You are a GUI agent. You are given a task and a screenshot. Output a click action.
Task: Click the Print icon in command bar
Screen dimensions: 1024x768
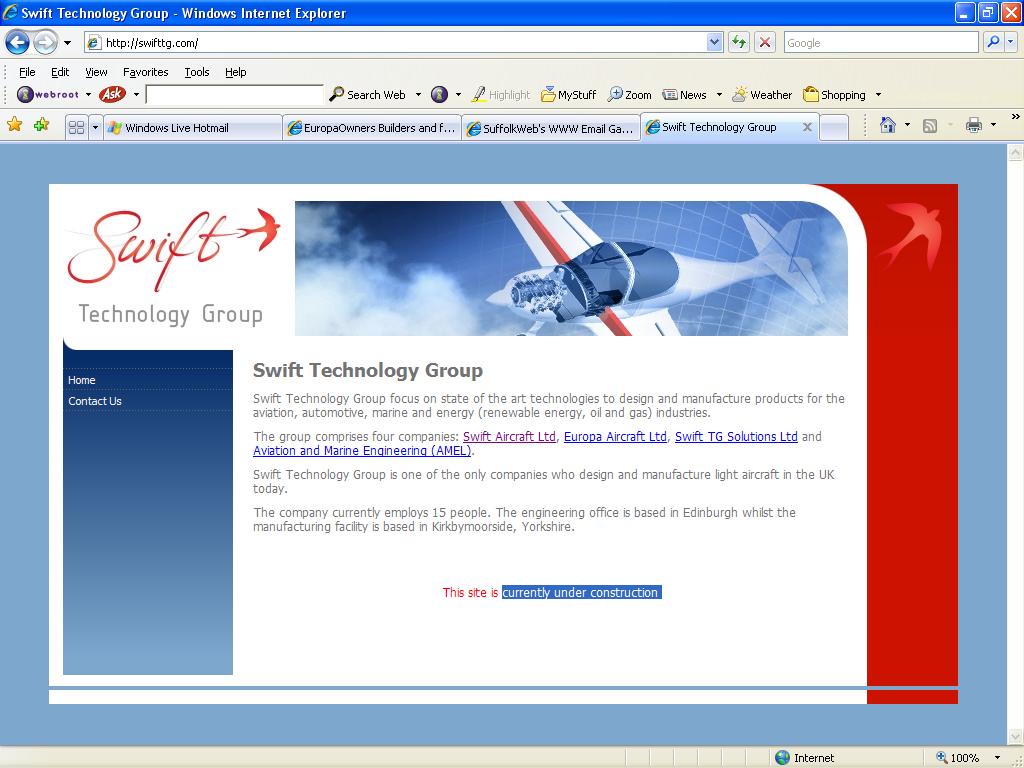point(973,125)
